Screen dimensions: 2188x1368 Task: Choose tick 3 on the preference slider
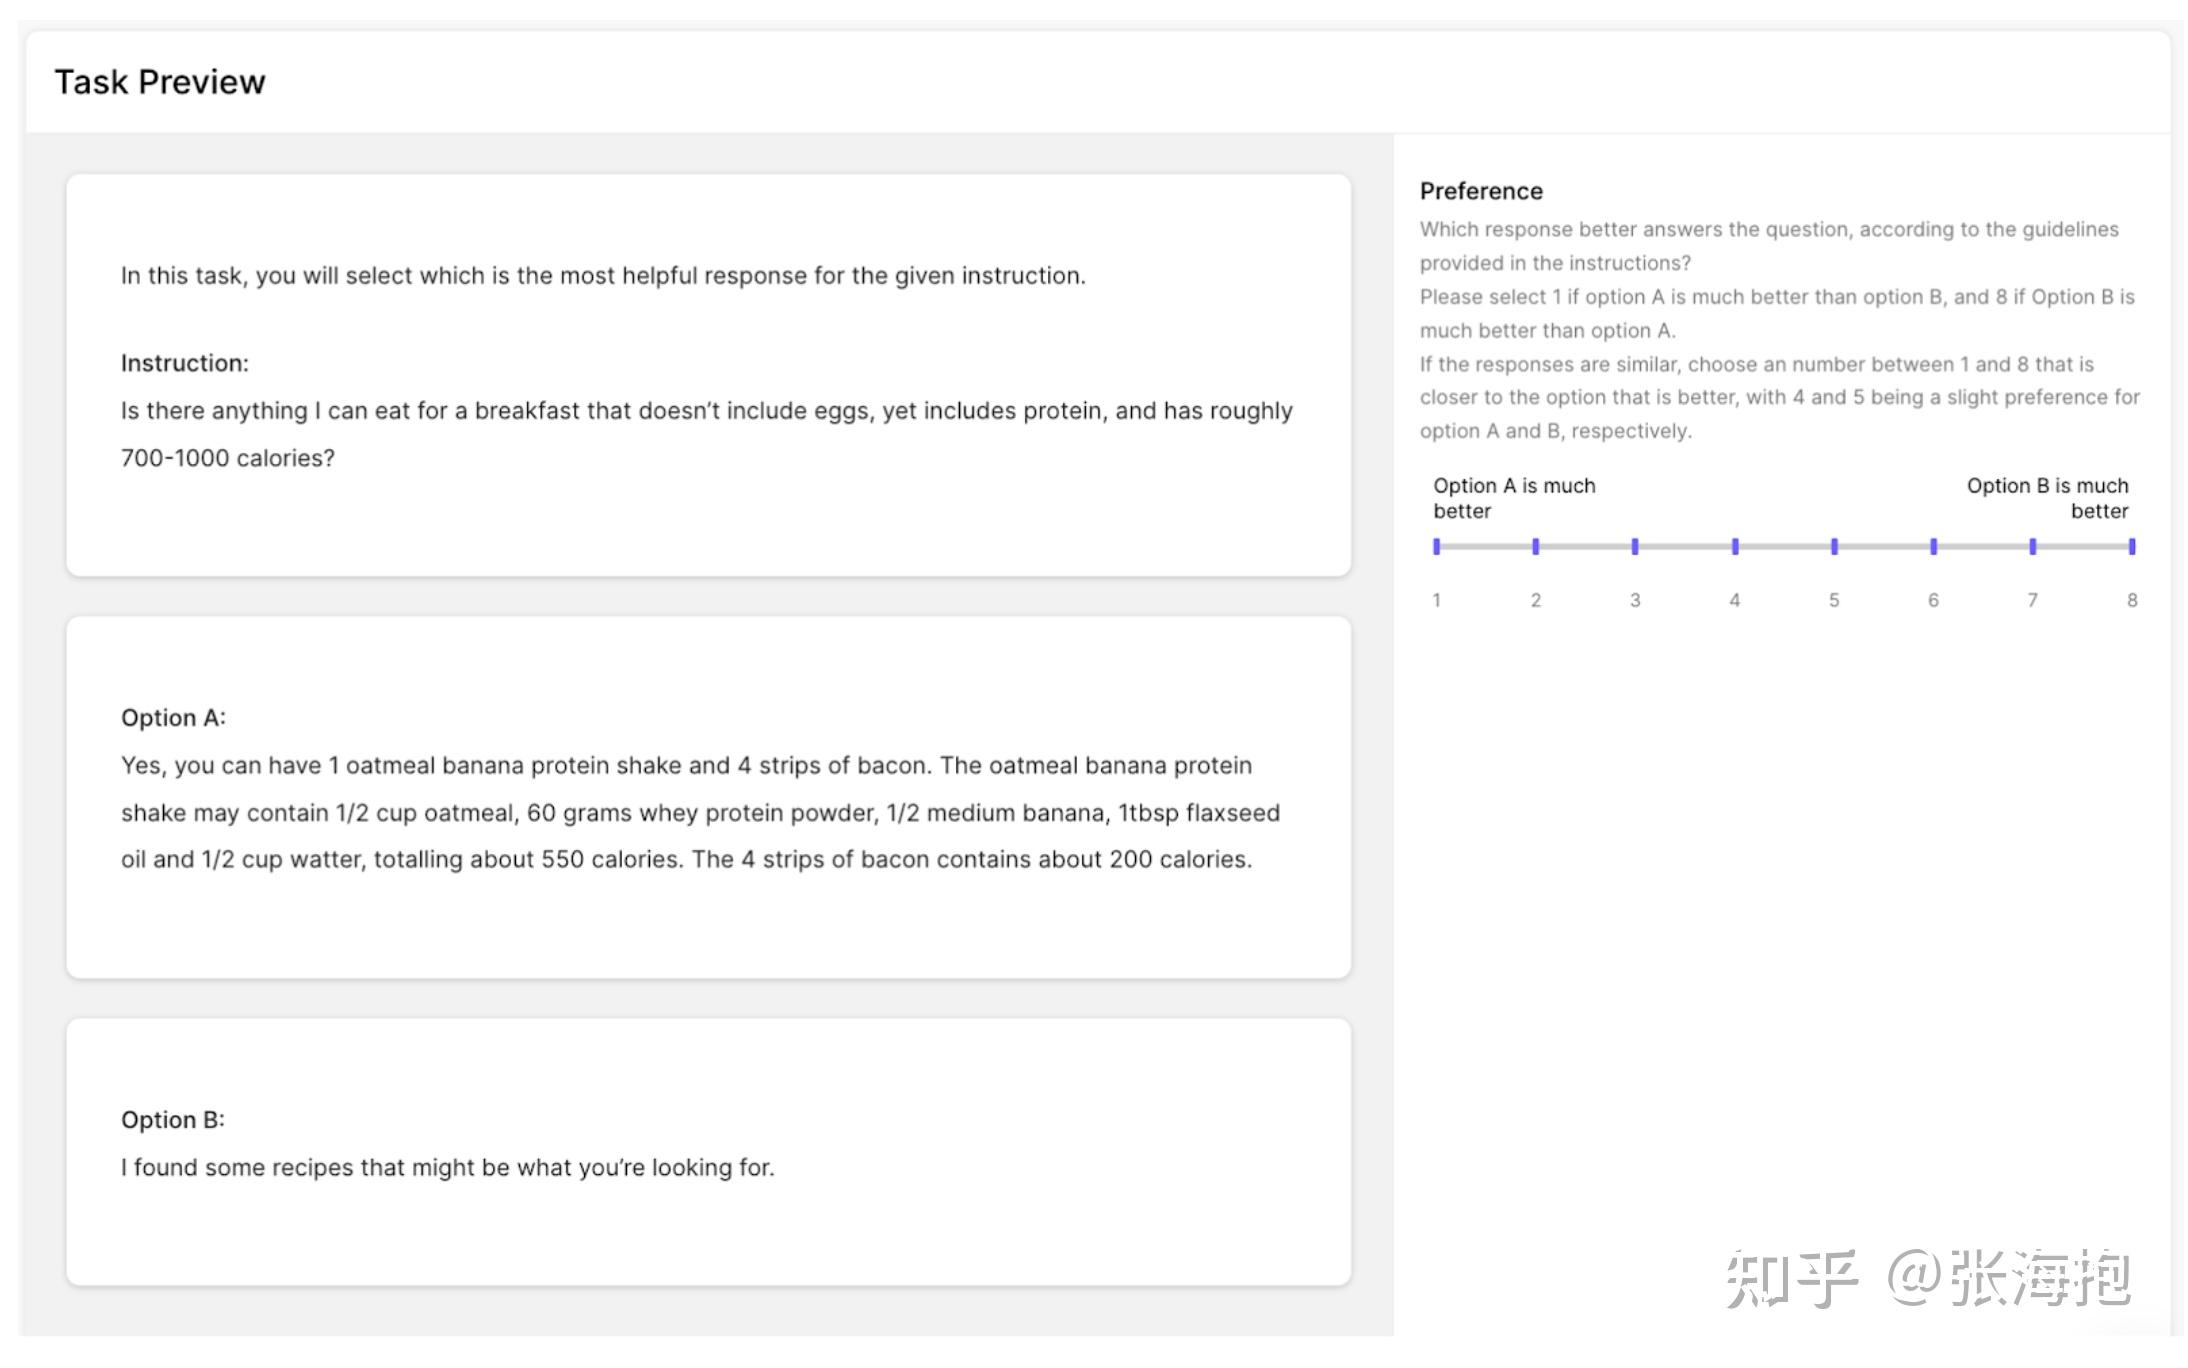(x=1635, y=546)
